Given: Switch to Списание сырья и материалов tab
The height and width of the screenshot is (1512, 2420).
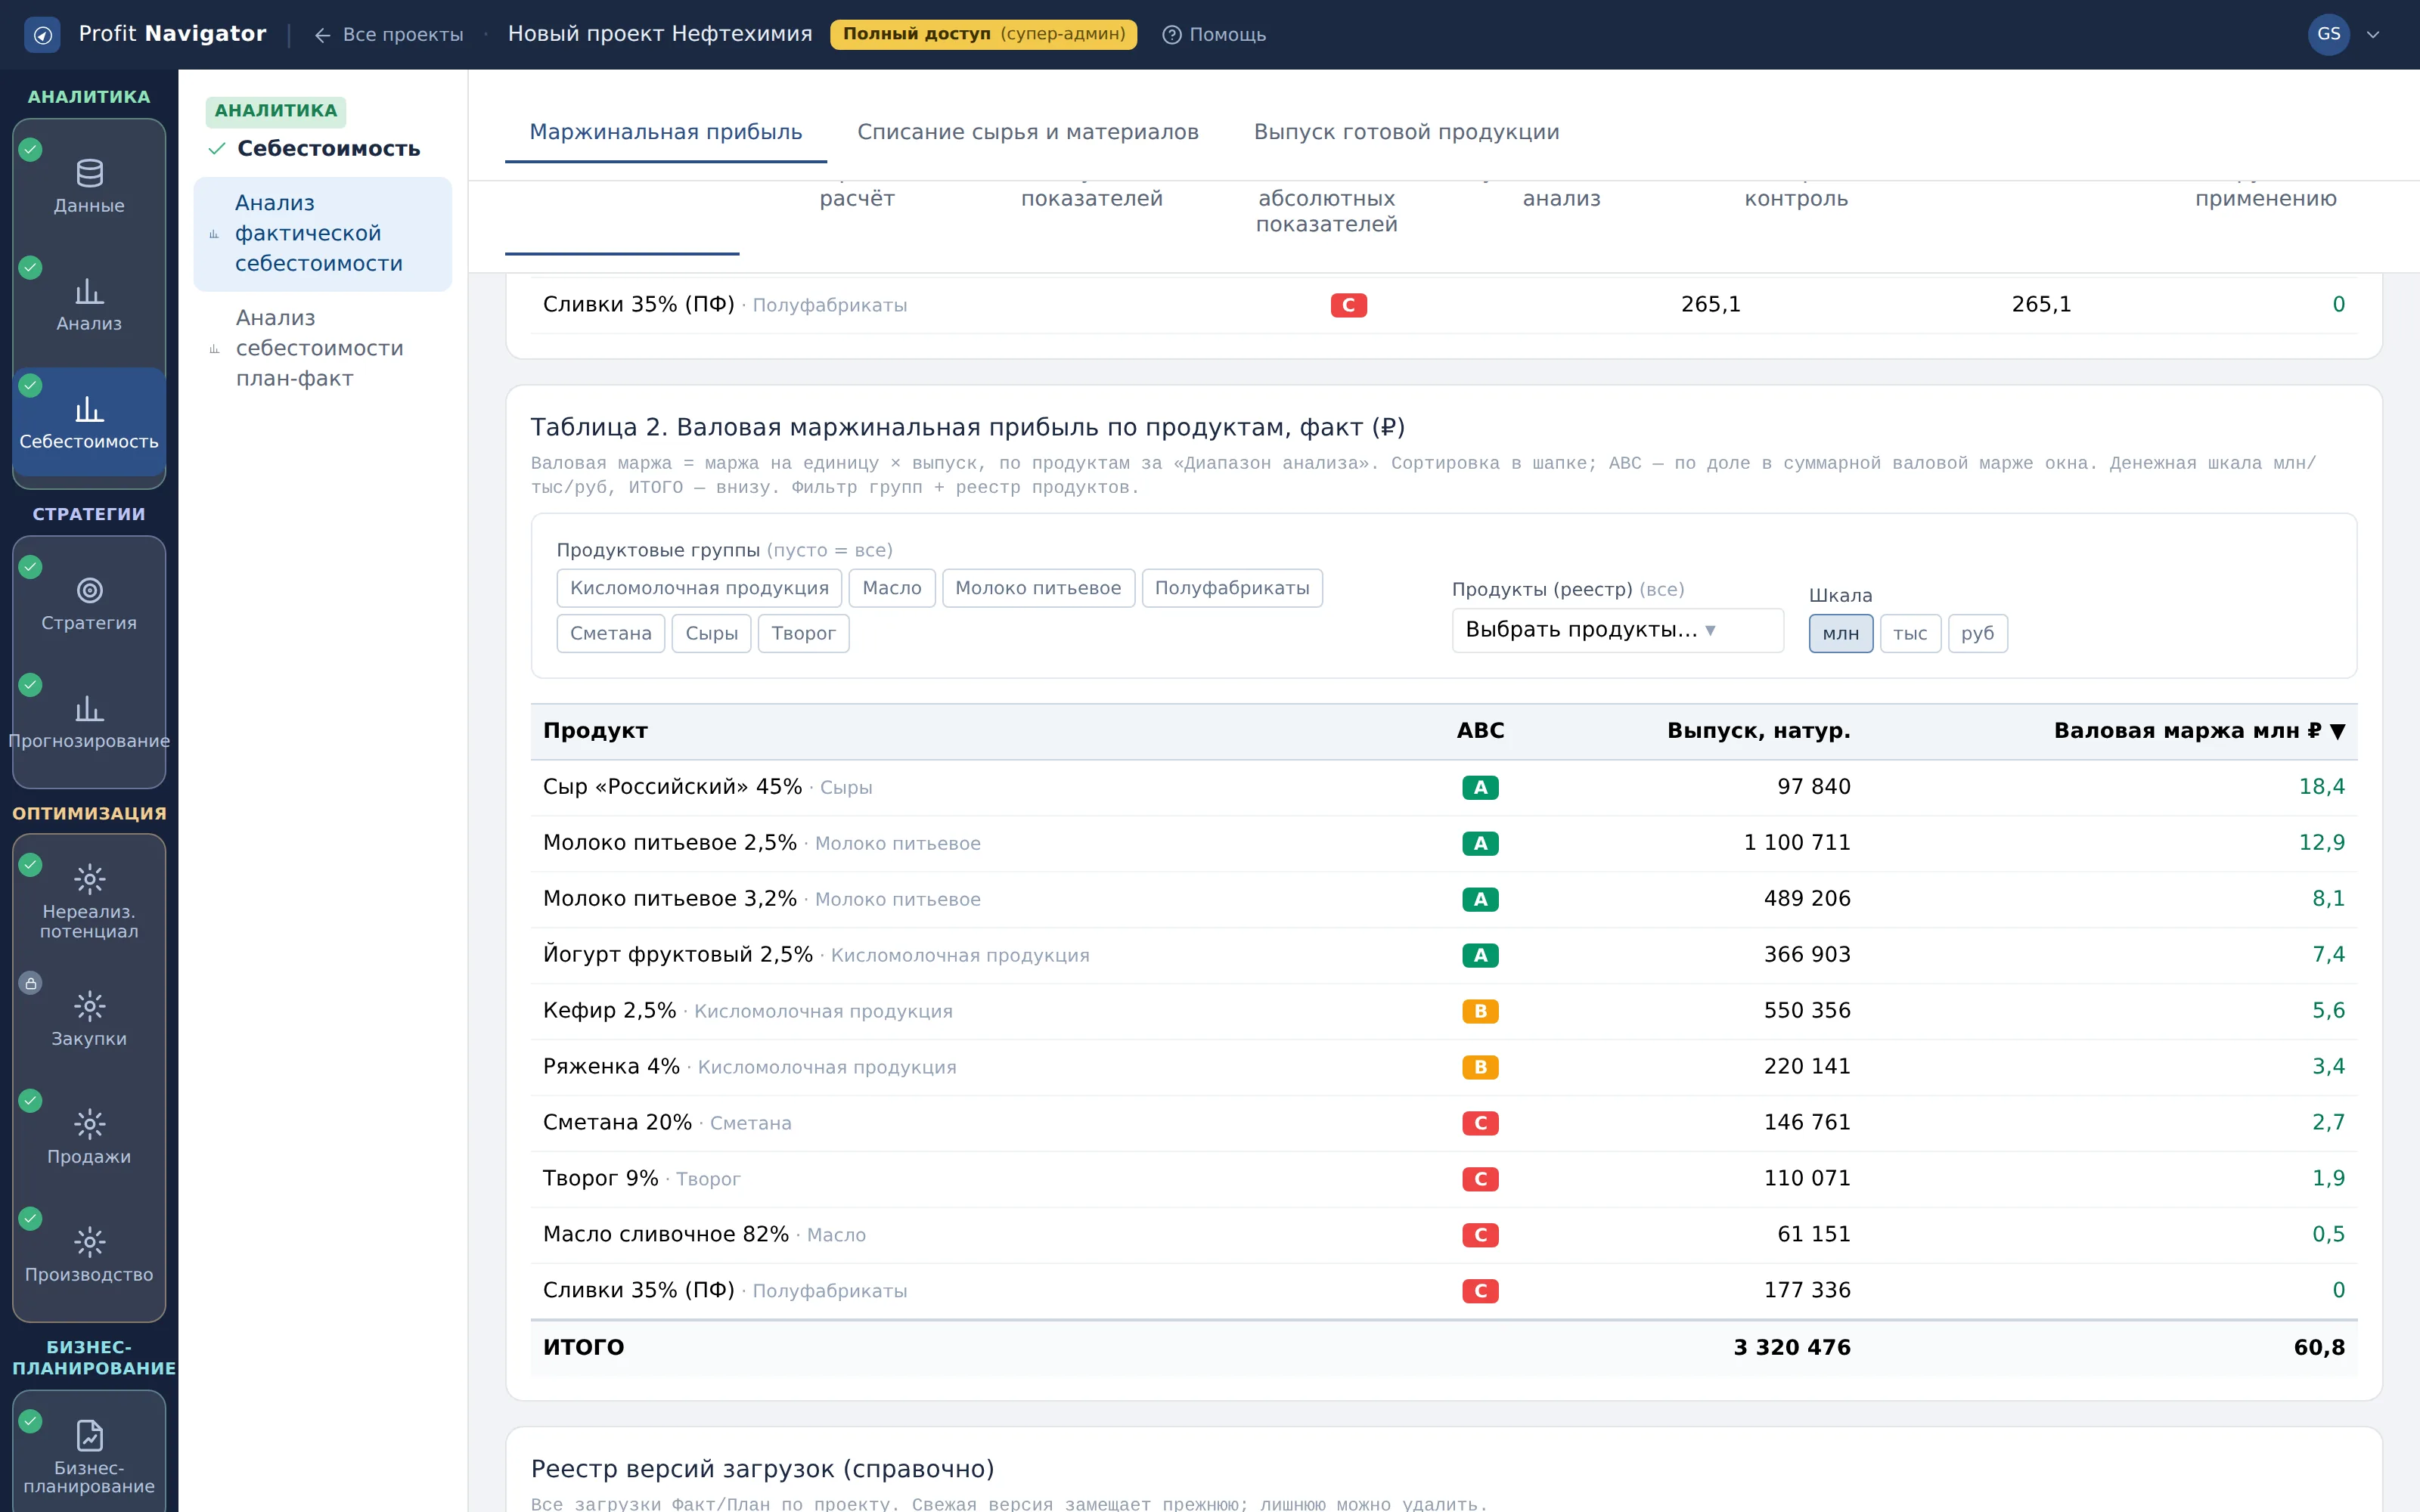Looking at the screenshot, I should point(1028,132).
